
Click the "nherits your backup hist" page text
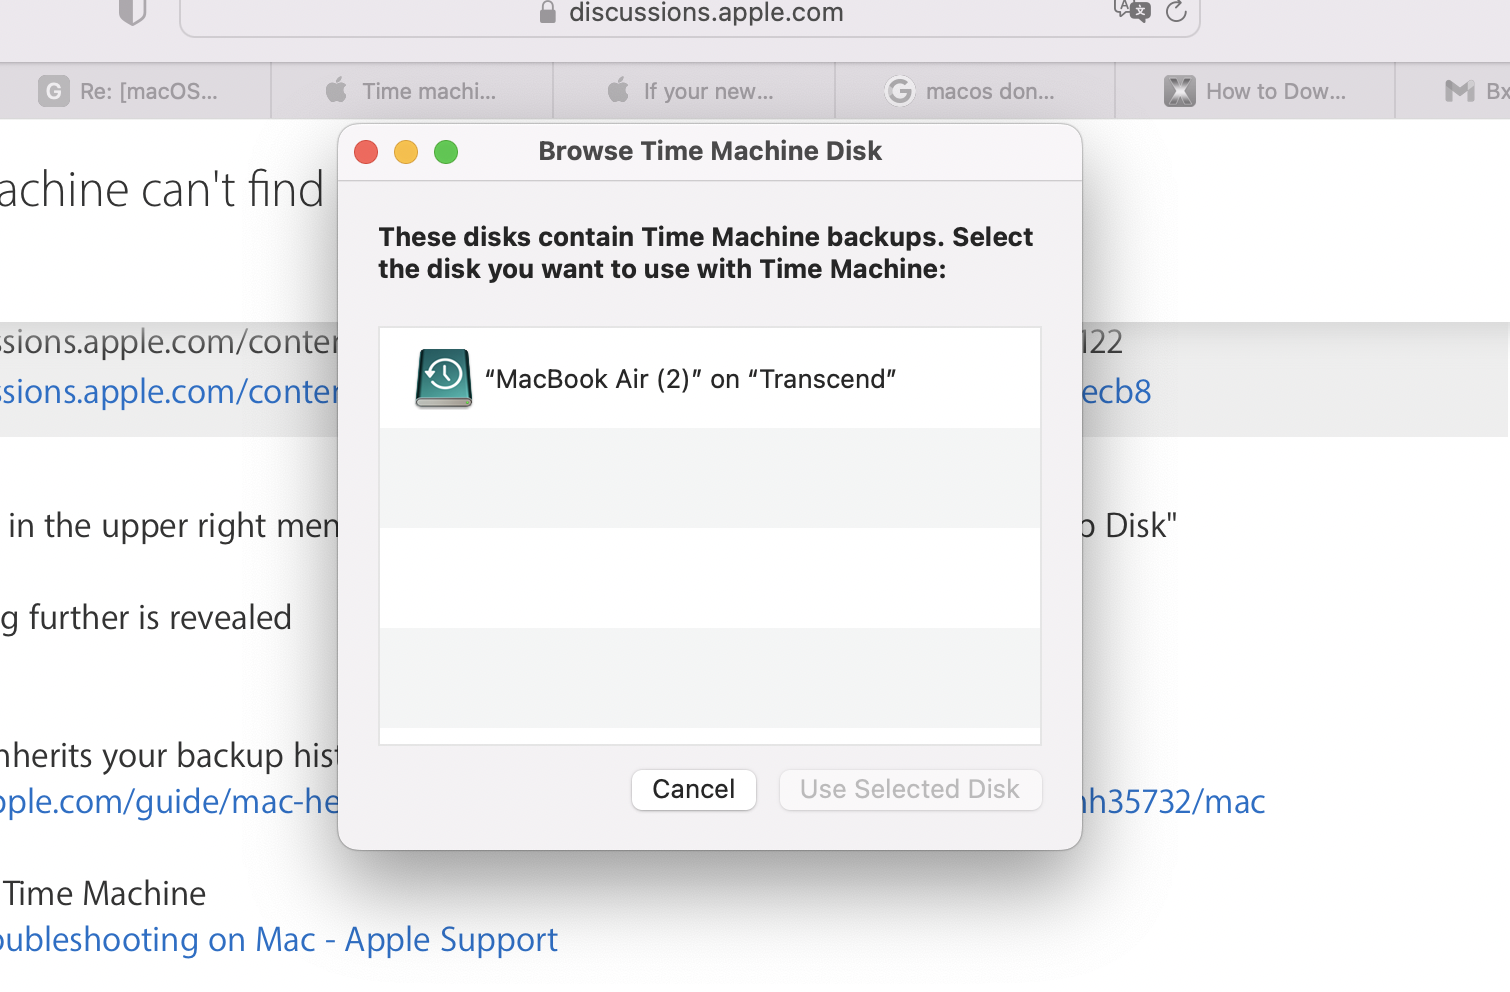[169, 756]
